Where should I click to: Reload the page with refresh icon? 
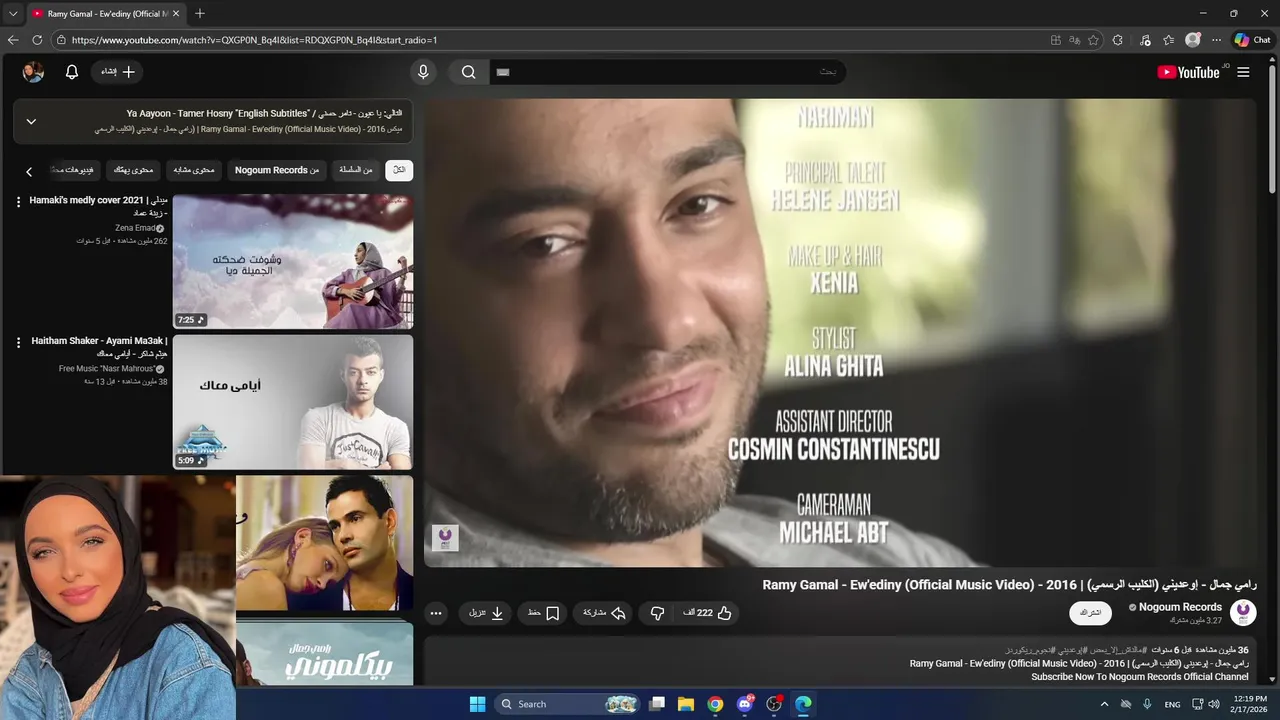(37, 40)
